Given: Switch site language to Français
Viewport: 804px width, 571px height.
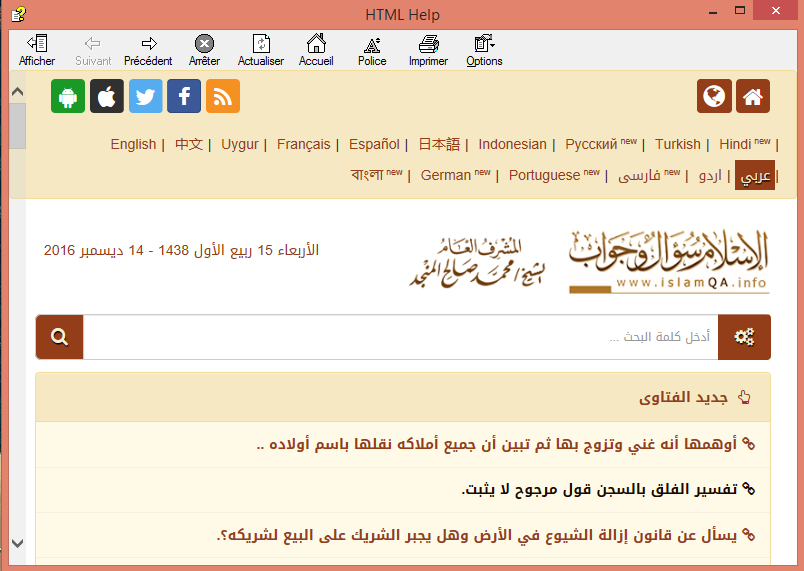Looking at the screenshot, I should pos(304,145).
